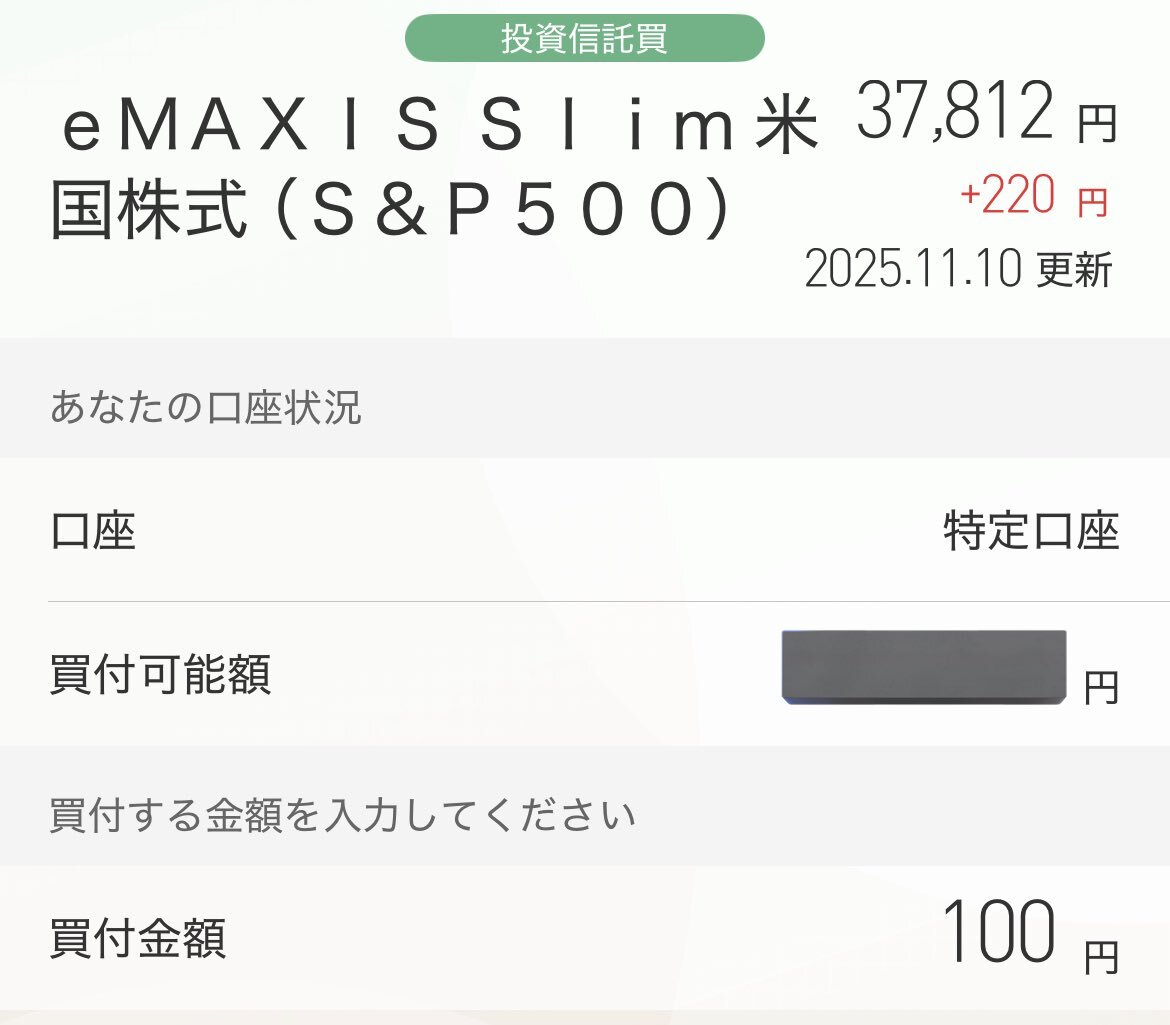Select the 特定口座 account type value
This screenshot has height=1025, width=1170.
pyautogui.click(x=1030, y=531)
